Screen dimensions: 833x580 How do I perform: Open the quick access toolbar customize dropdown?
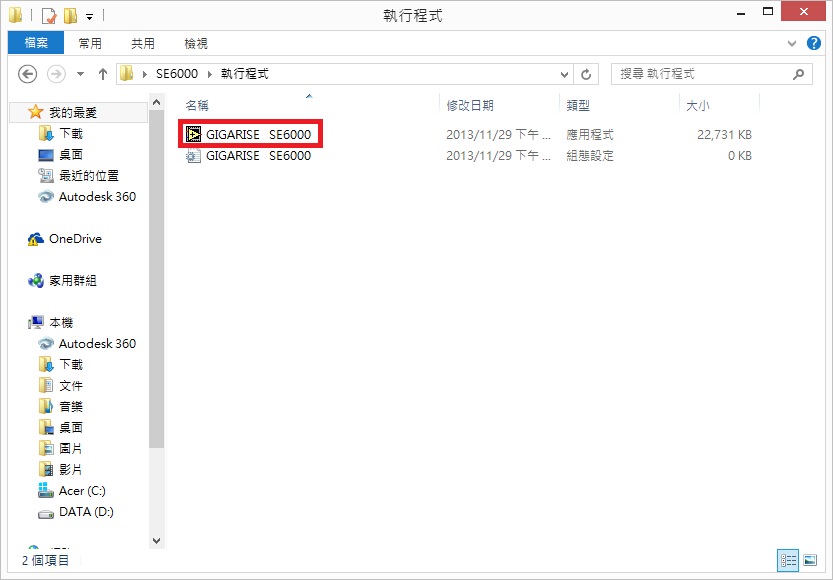pyautogui.click(x=90, y=16)
